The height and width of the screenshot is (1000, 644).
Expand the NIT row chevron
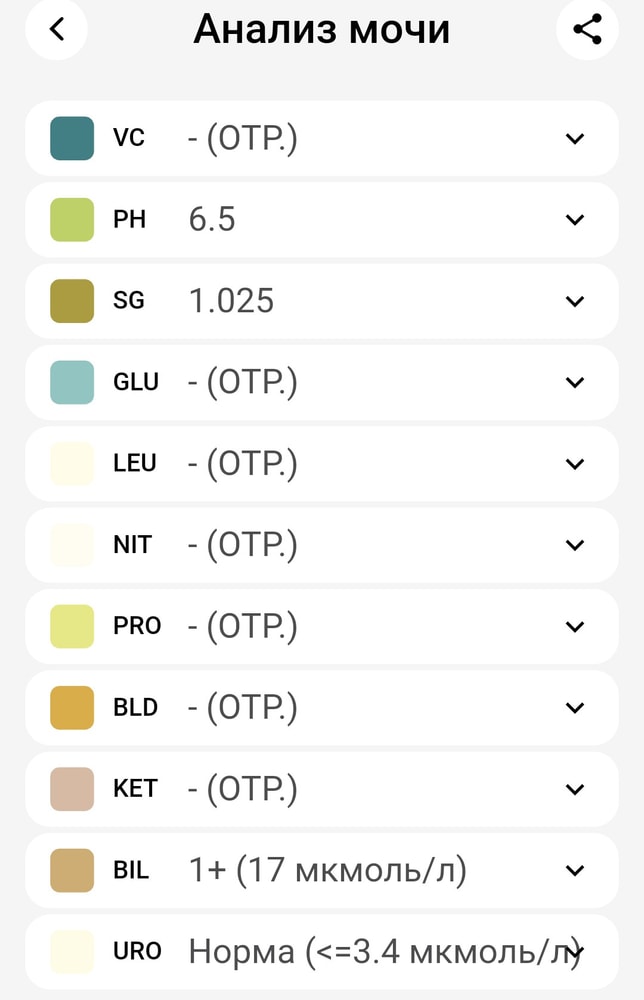[x=574, y=545]
